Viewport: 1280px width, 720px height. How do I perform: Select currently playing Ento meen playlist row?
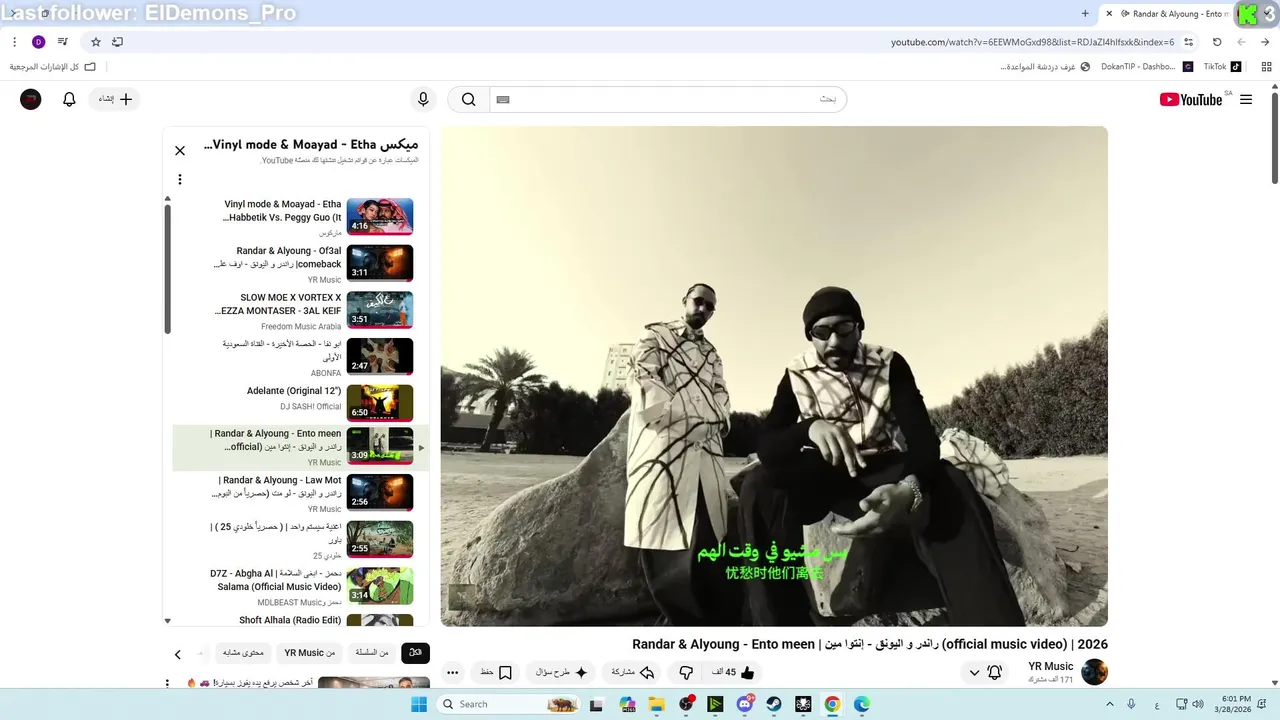(x=300, y=447)
